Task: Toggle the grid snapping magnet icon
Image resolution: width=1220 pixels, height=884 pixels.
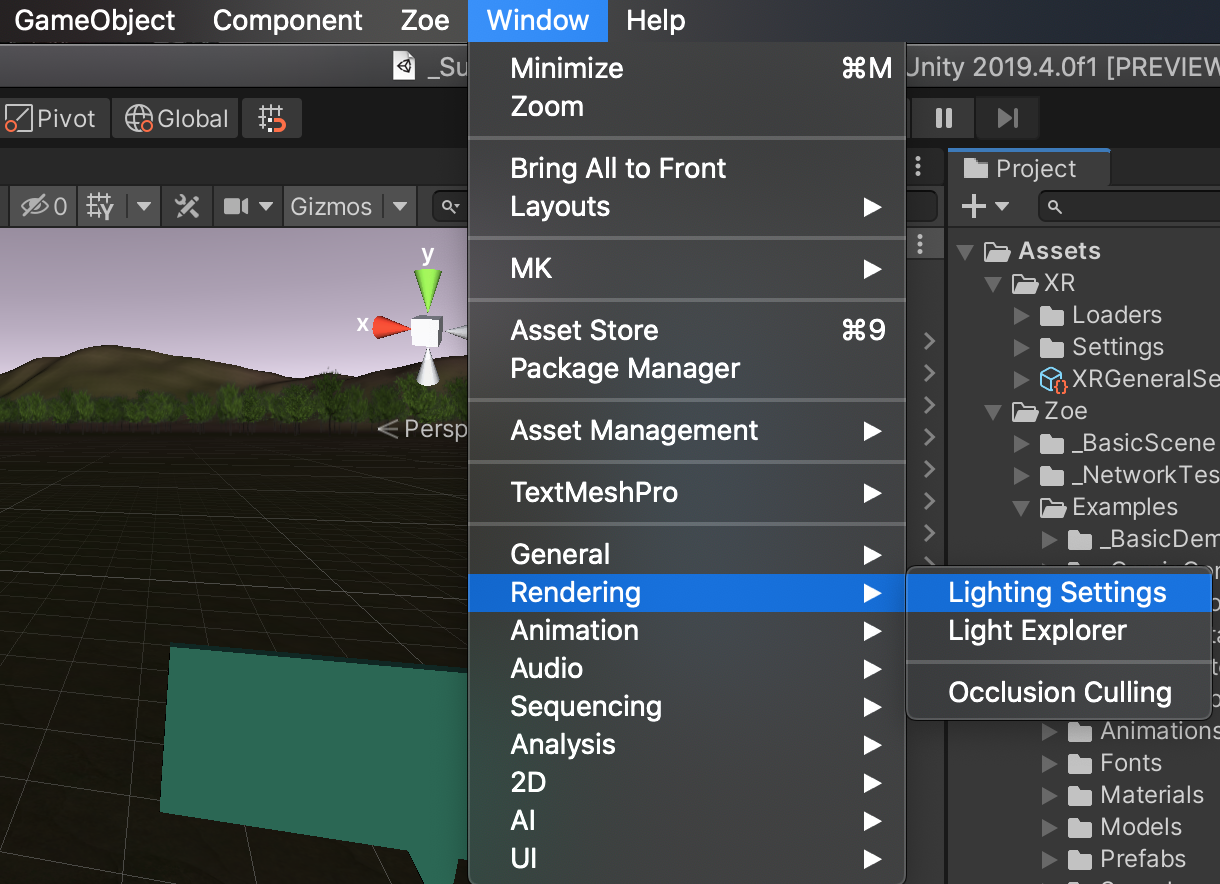Action: coord(272,119)
